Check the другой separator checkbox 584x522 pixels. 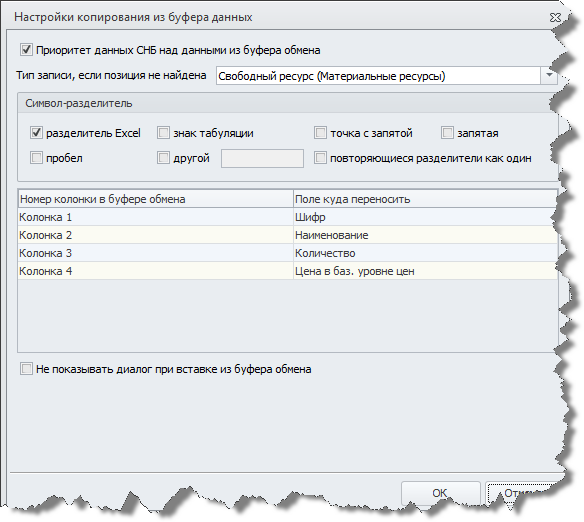point(163,158)
